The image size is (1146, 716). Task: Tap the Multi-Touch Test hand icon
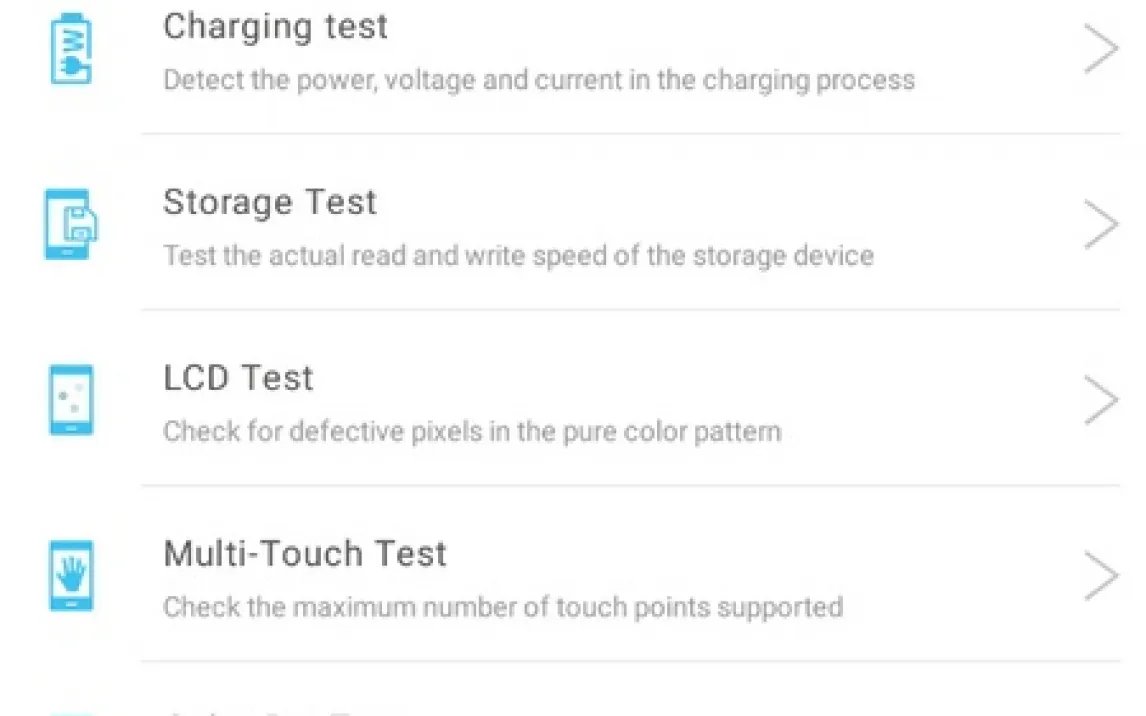[x=71, y=576]
